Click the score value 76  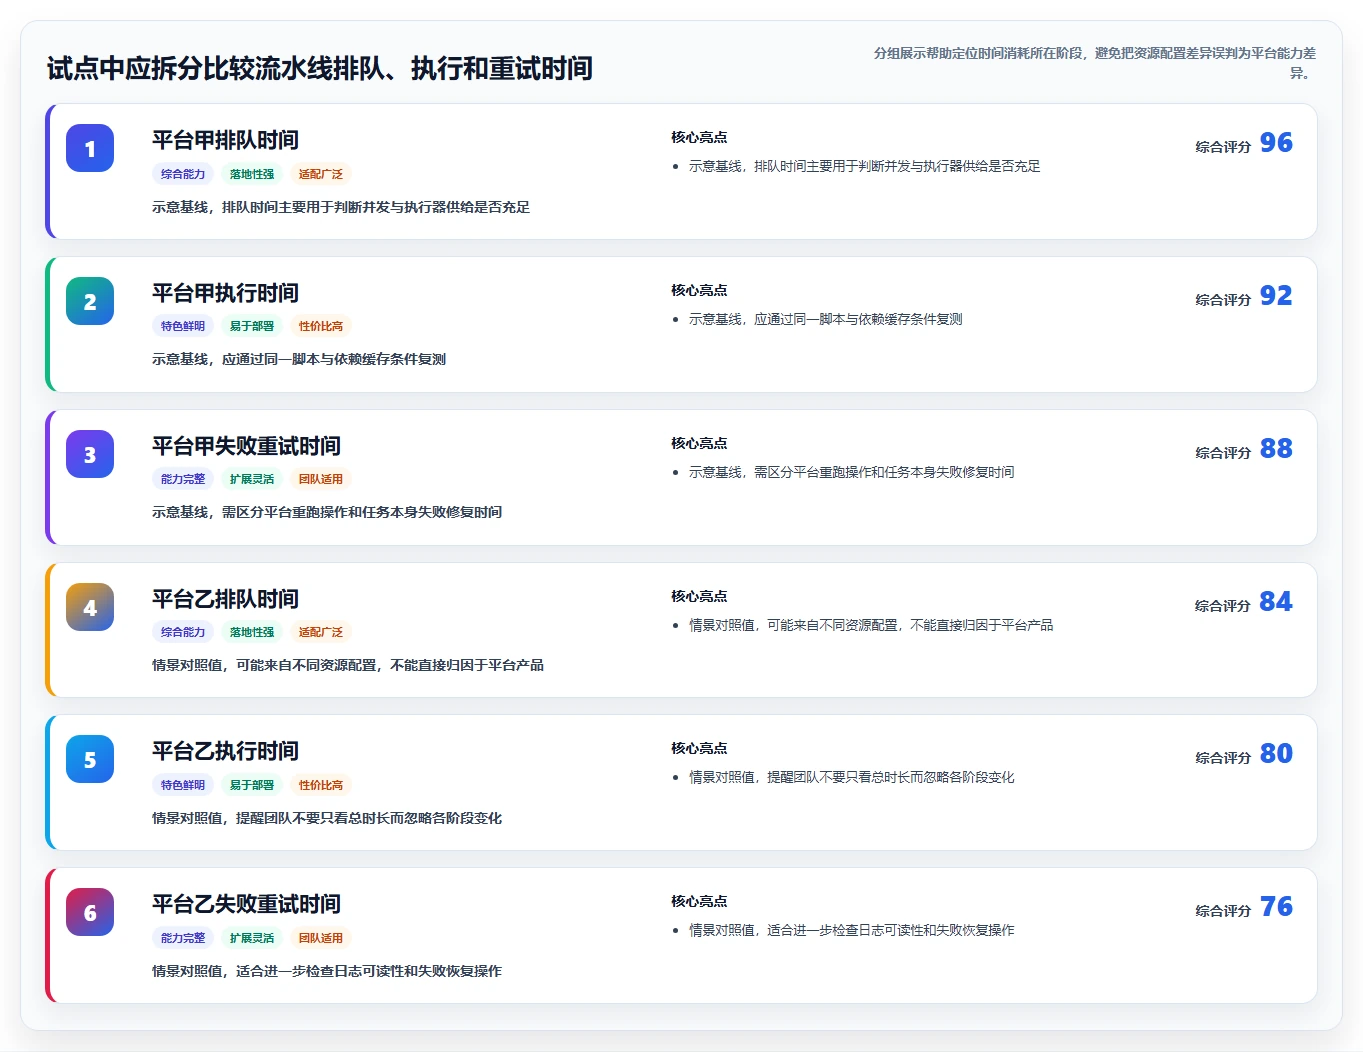[1276, 907]
